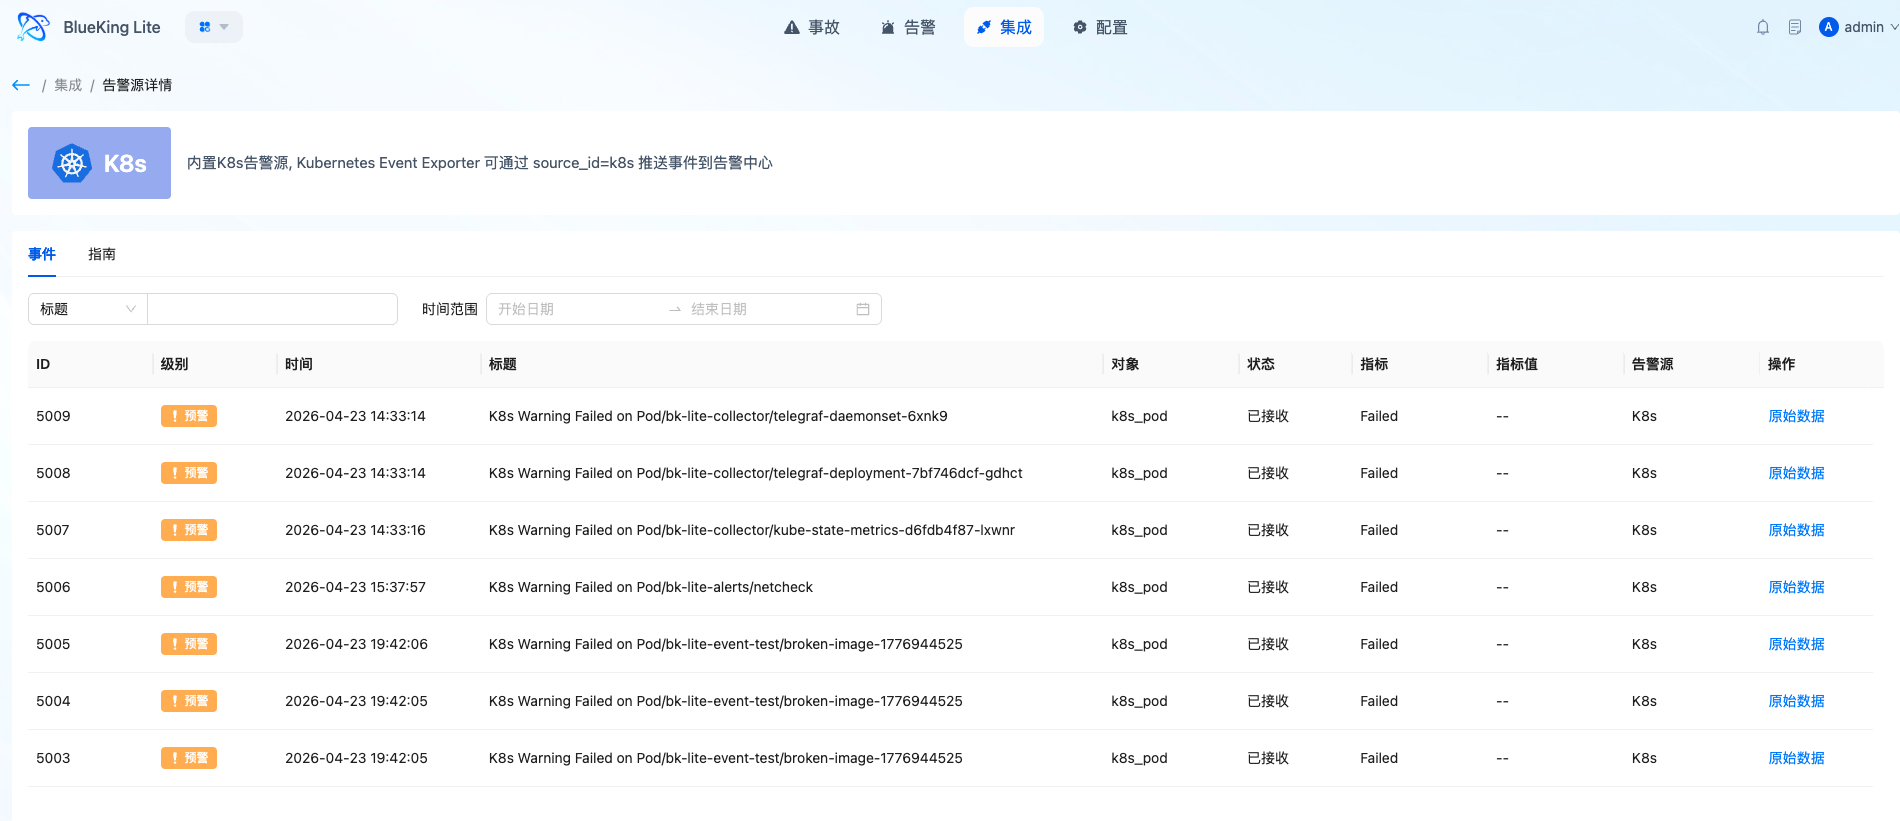Open the calendar icon in date range
The image size is (1900, 821).
click(863, 309)
